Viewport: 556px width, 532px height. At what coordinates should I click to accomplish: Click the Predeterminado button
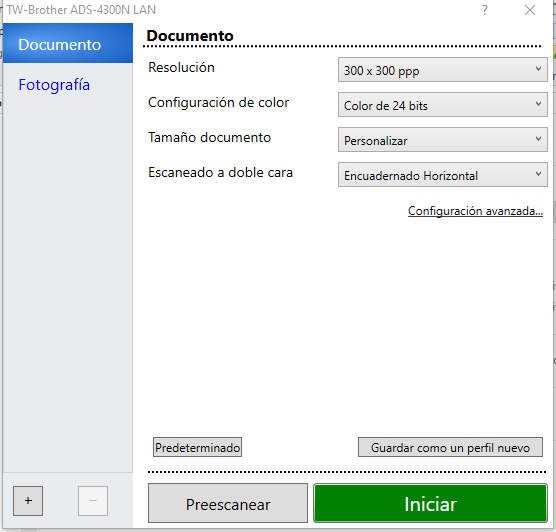coord(198,447)
